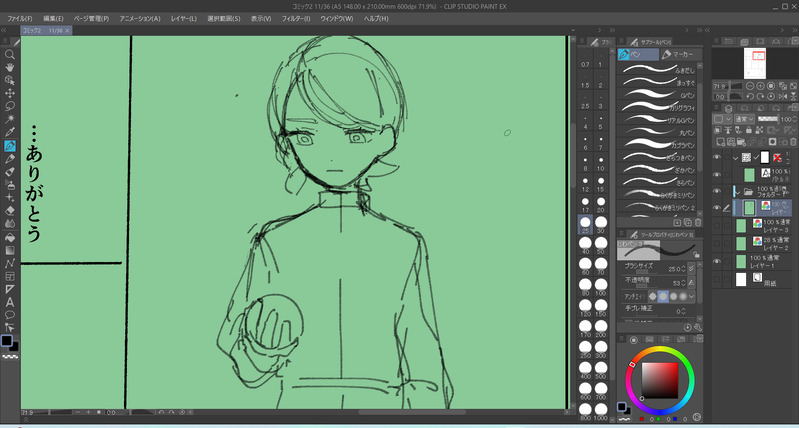Click the hue ring of color wheel
Screen dimensions: 799x428
660,351
